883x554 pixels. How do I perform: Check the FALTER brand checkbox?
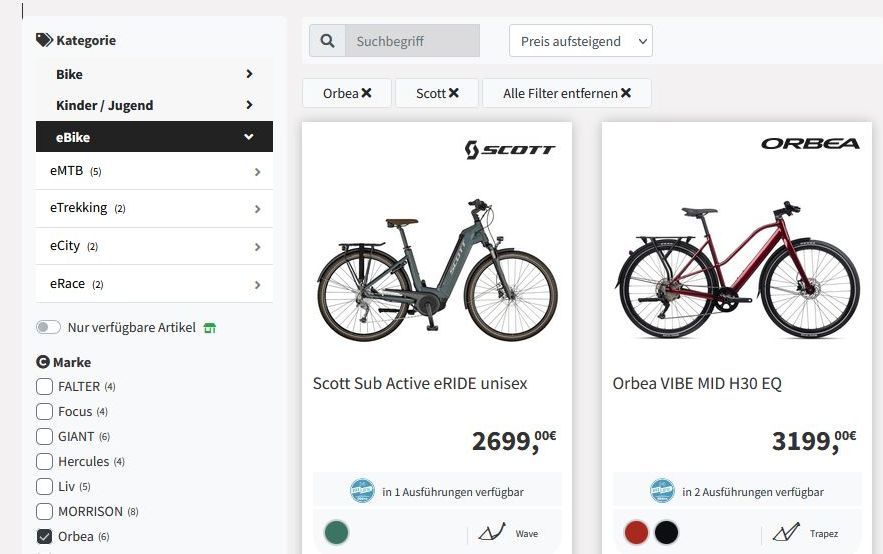[44, 386]
